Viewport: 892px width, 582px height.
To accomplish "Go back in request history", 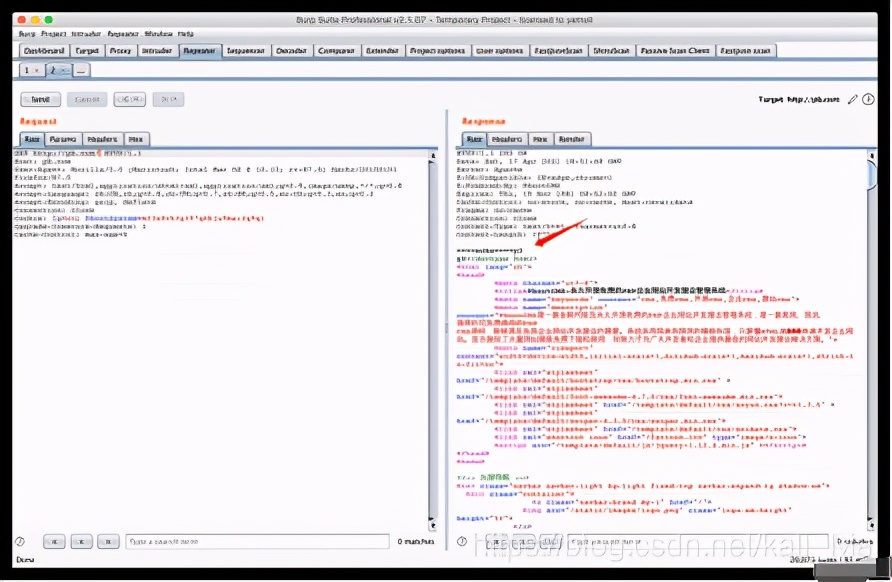I will 129,99.
